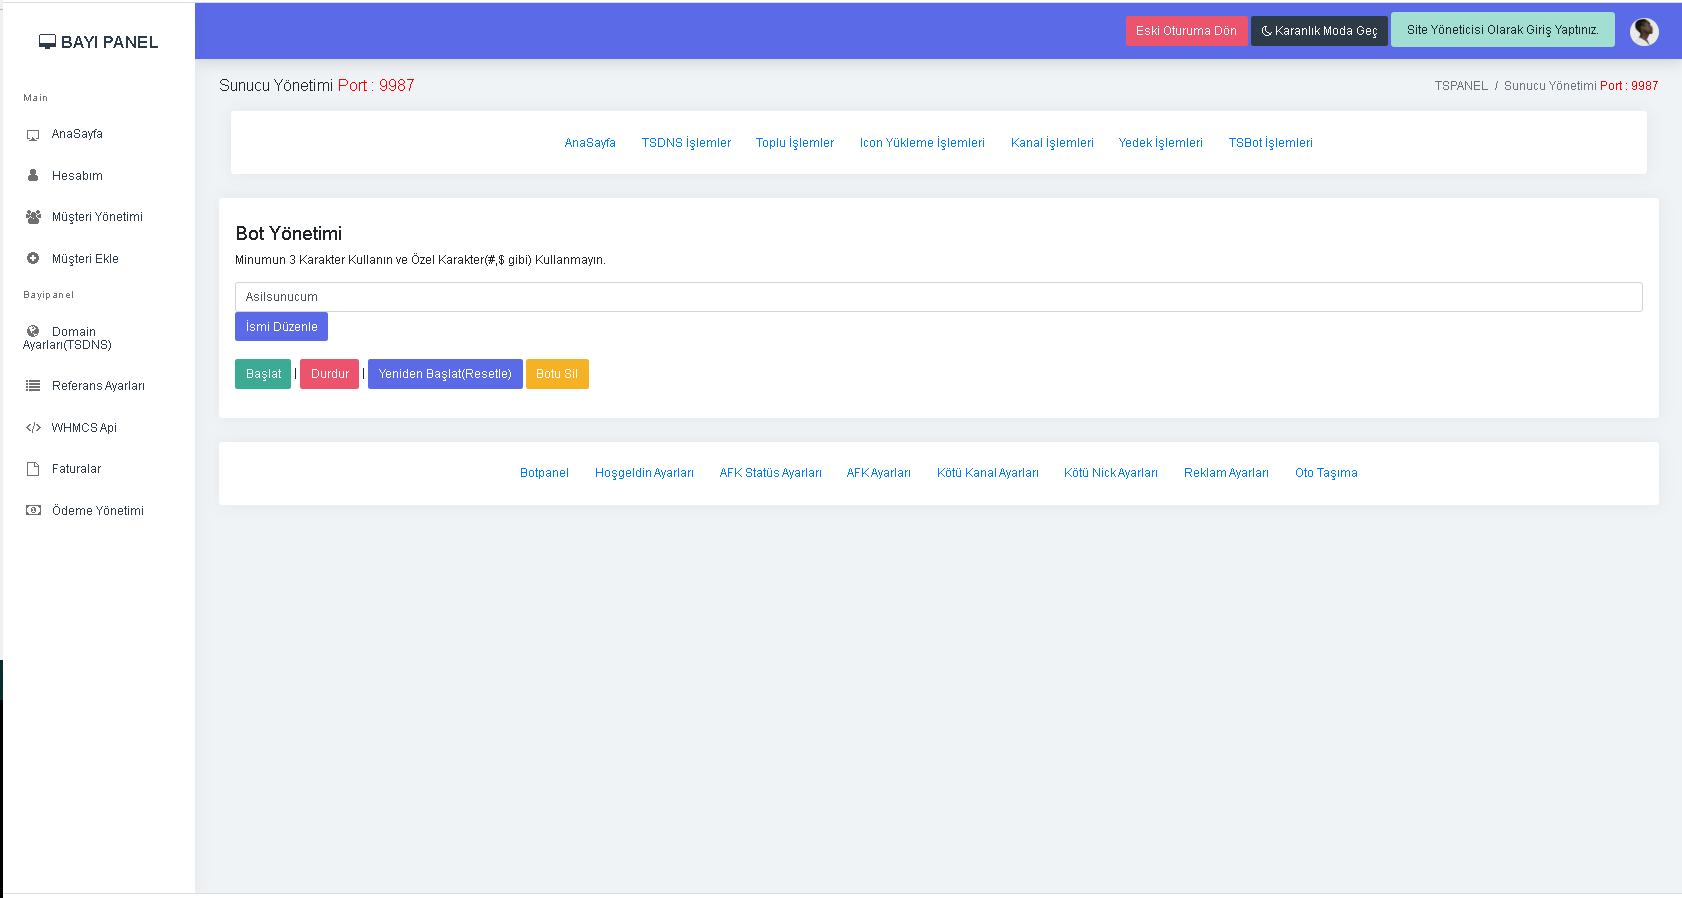Open Kötü Nick Ayarları tab
The height and width of the screenshot is (898, 1682).
point(1111,473)
